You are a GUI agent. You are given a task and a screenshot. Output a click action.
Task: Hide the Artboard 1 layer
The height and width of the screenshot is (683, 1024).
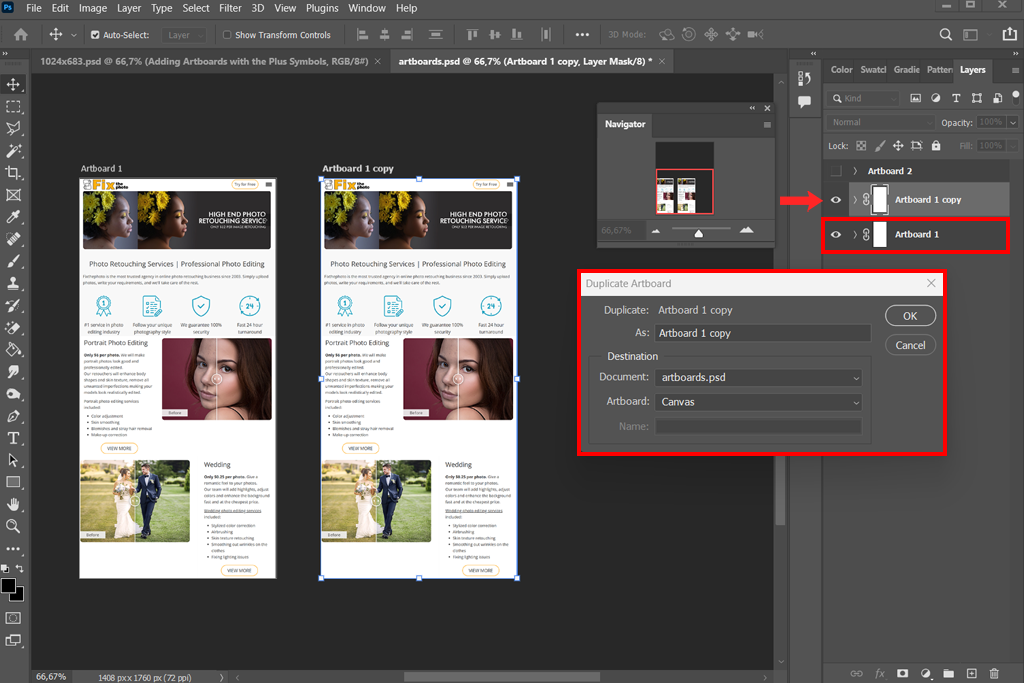pyautogui.click(x=836, y=234)
